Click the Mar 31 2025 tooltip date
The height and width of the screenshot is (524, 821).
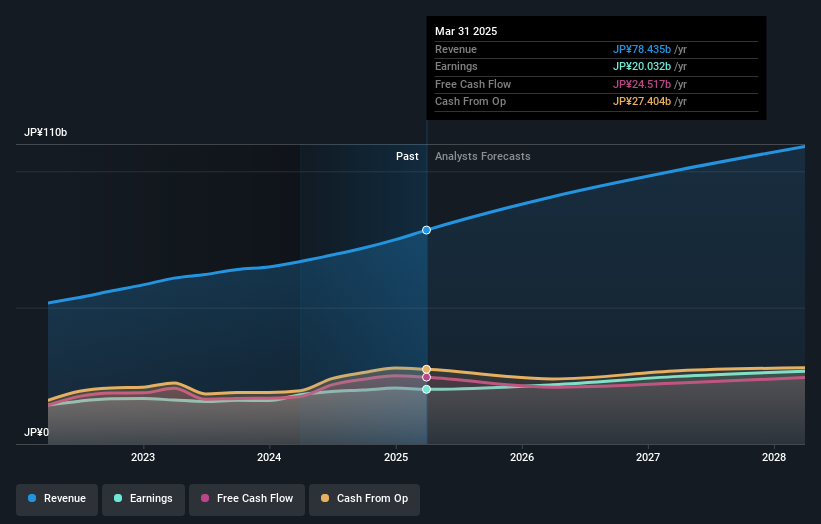(x=466, y=31)
